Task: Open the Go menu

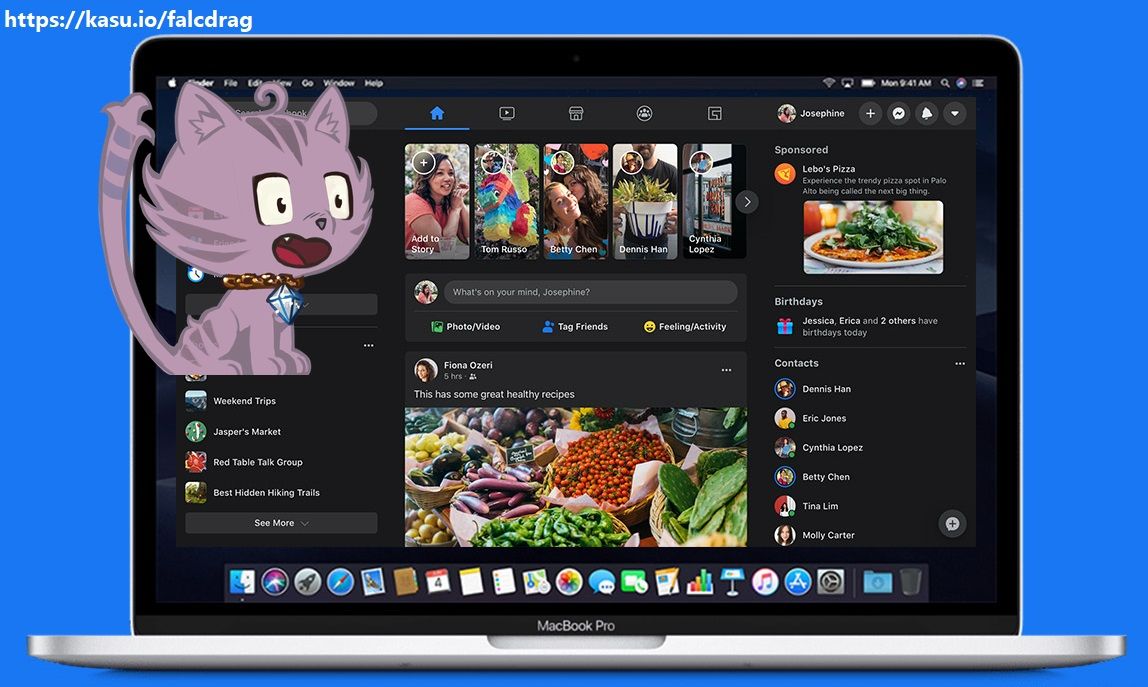Action: tap(308, 83)
